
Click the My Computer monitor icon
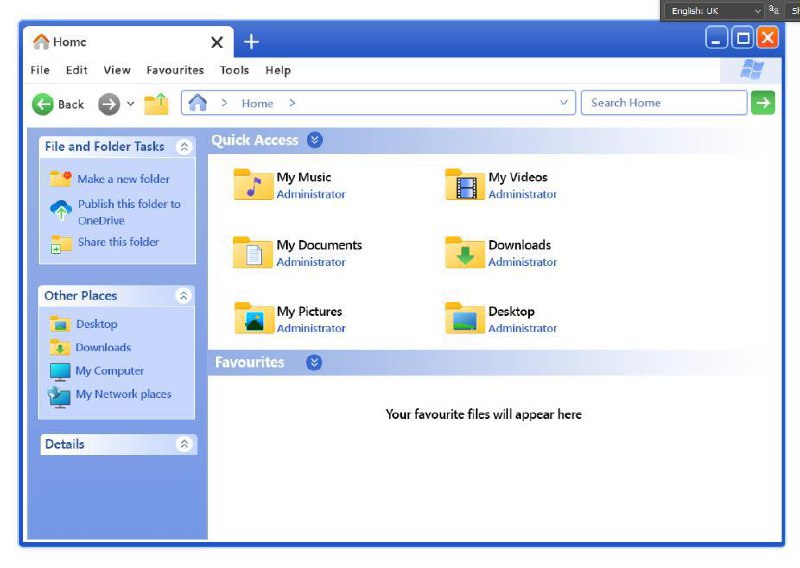60,372
